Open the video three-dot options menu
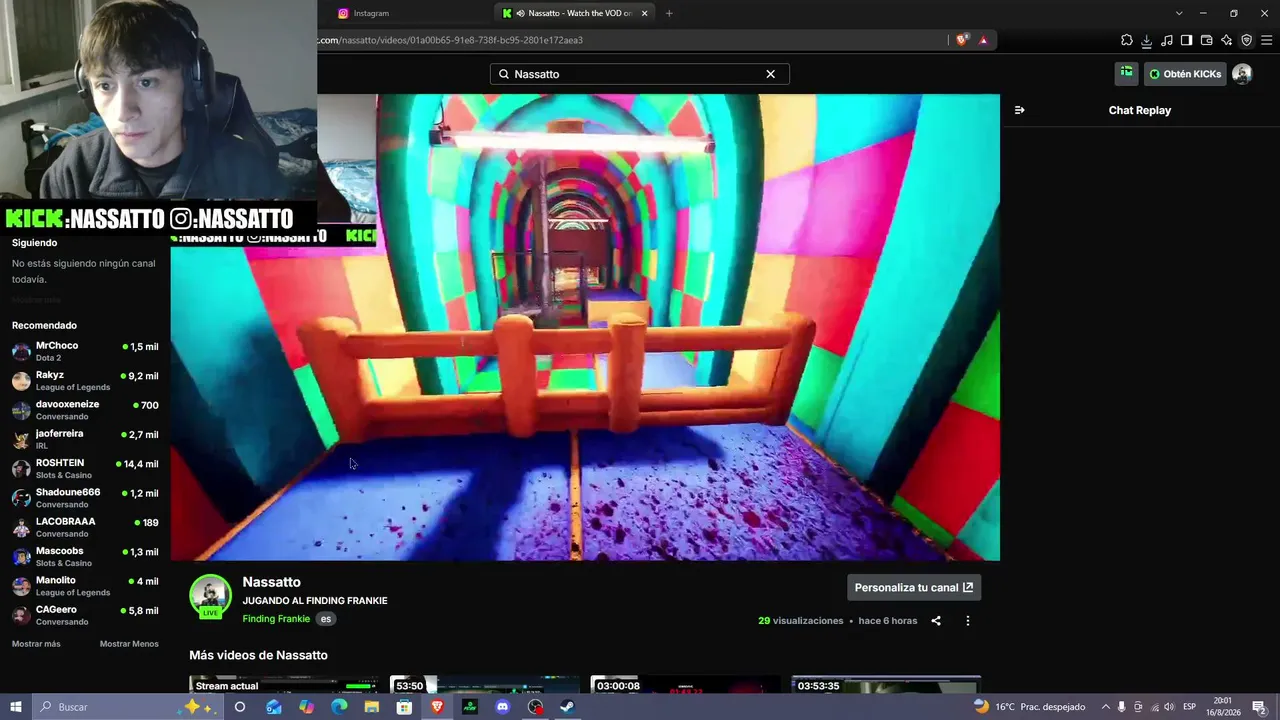This screenshot has height=720, width=1280. [x=967, y=621]
